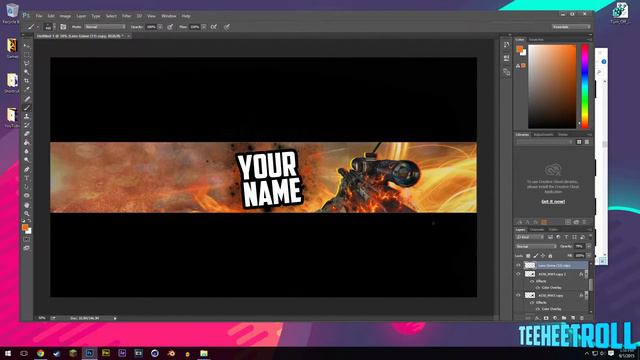This screenshot has width=640, height=360.
Task: Hide the layer below copy 2
Action: pyautogui.click(x=518, y=295)
